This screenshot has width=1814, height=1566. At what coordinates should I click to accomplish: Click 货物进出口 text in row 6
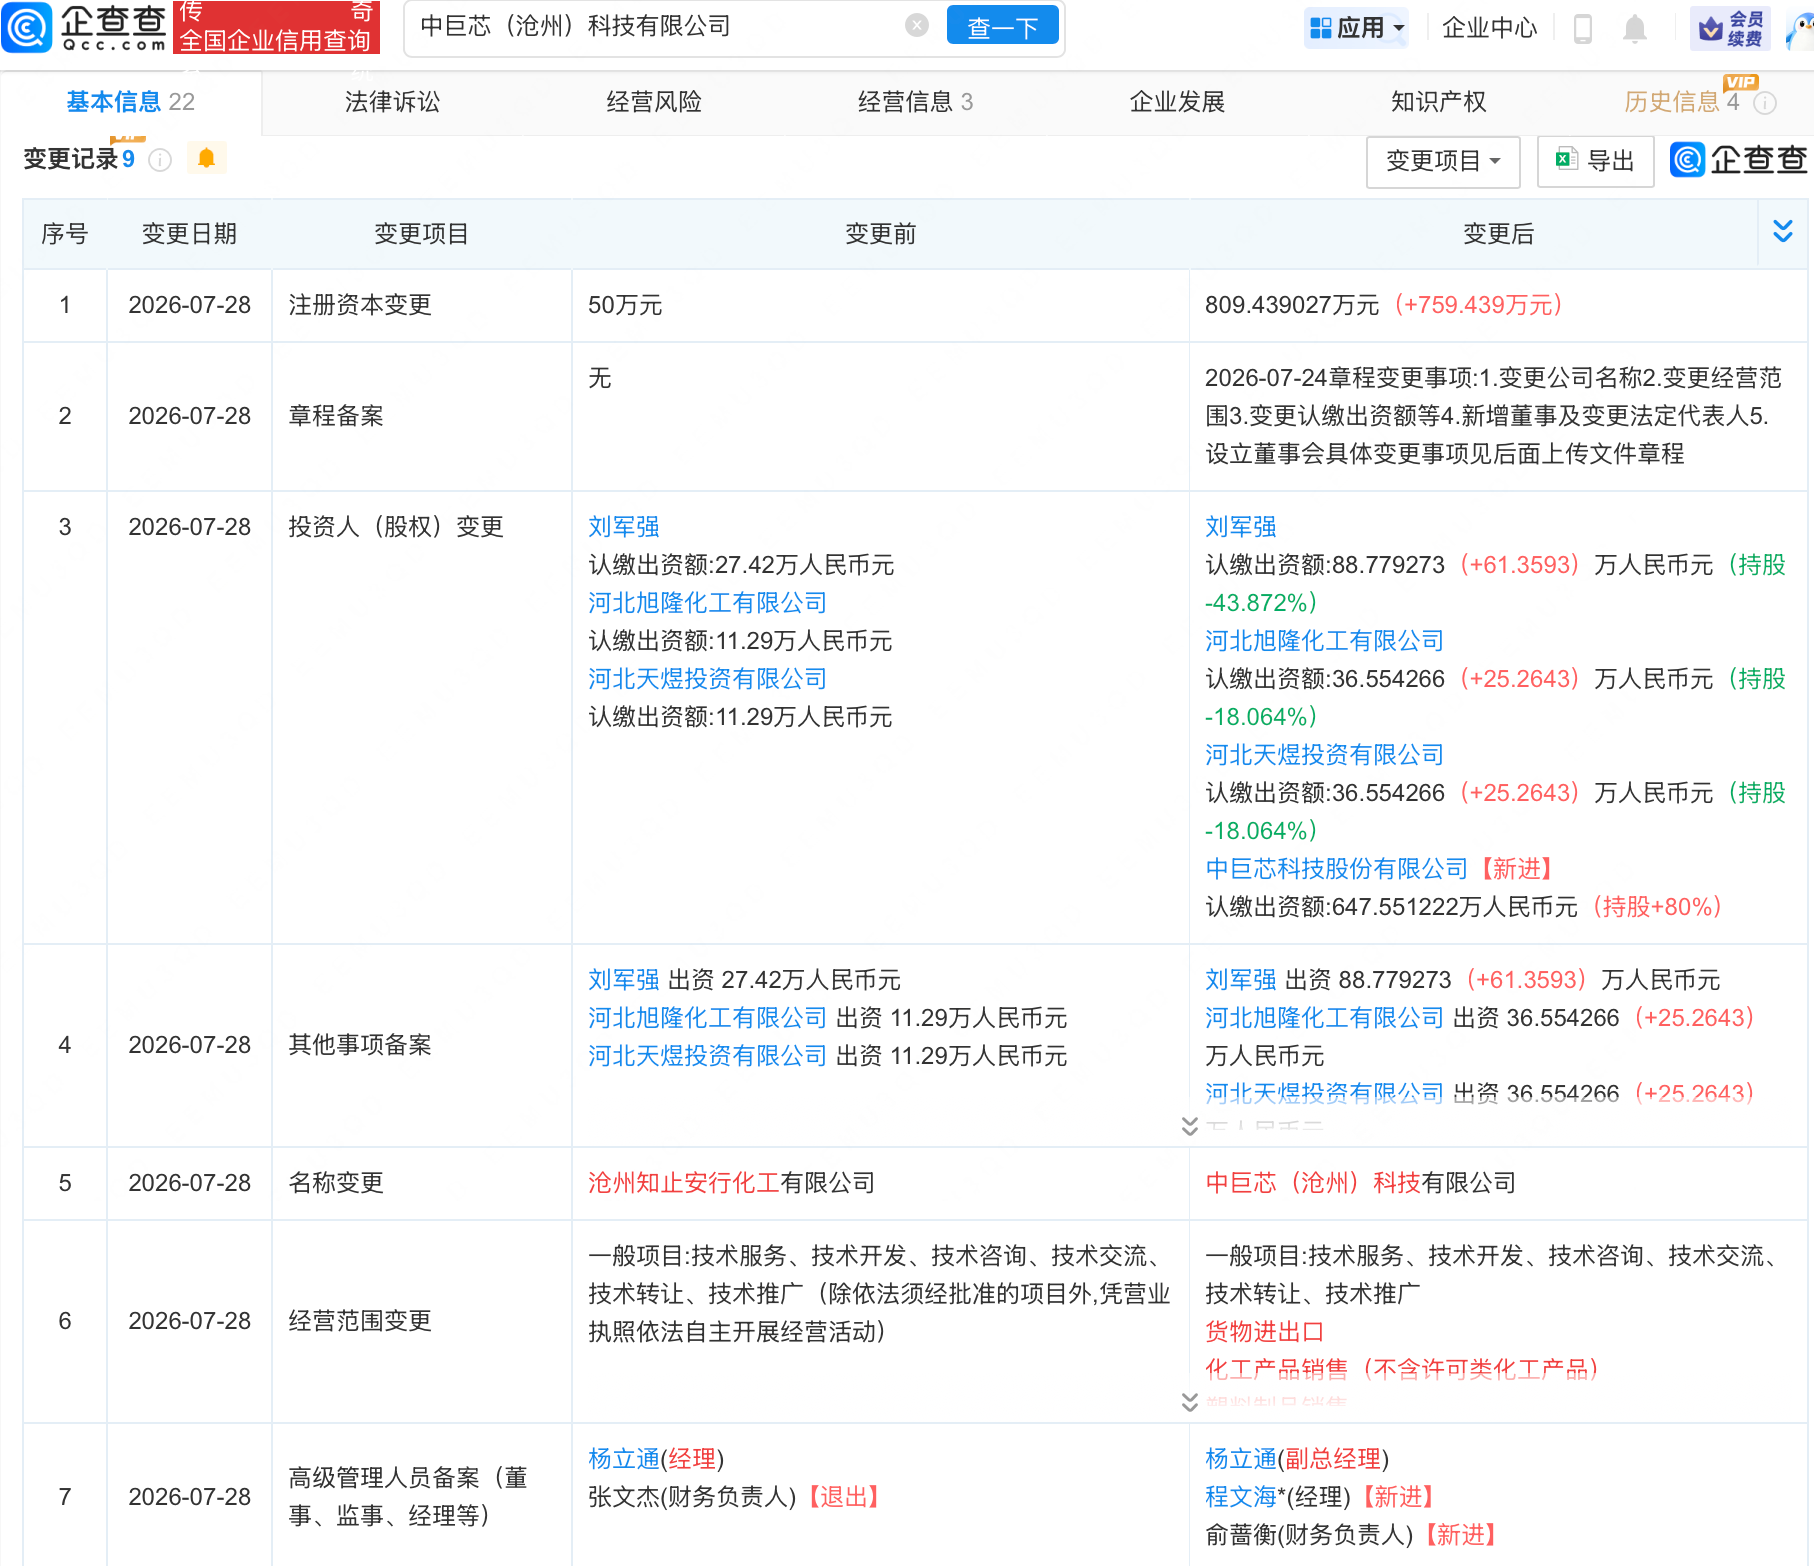pos(1265,1332)
